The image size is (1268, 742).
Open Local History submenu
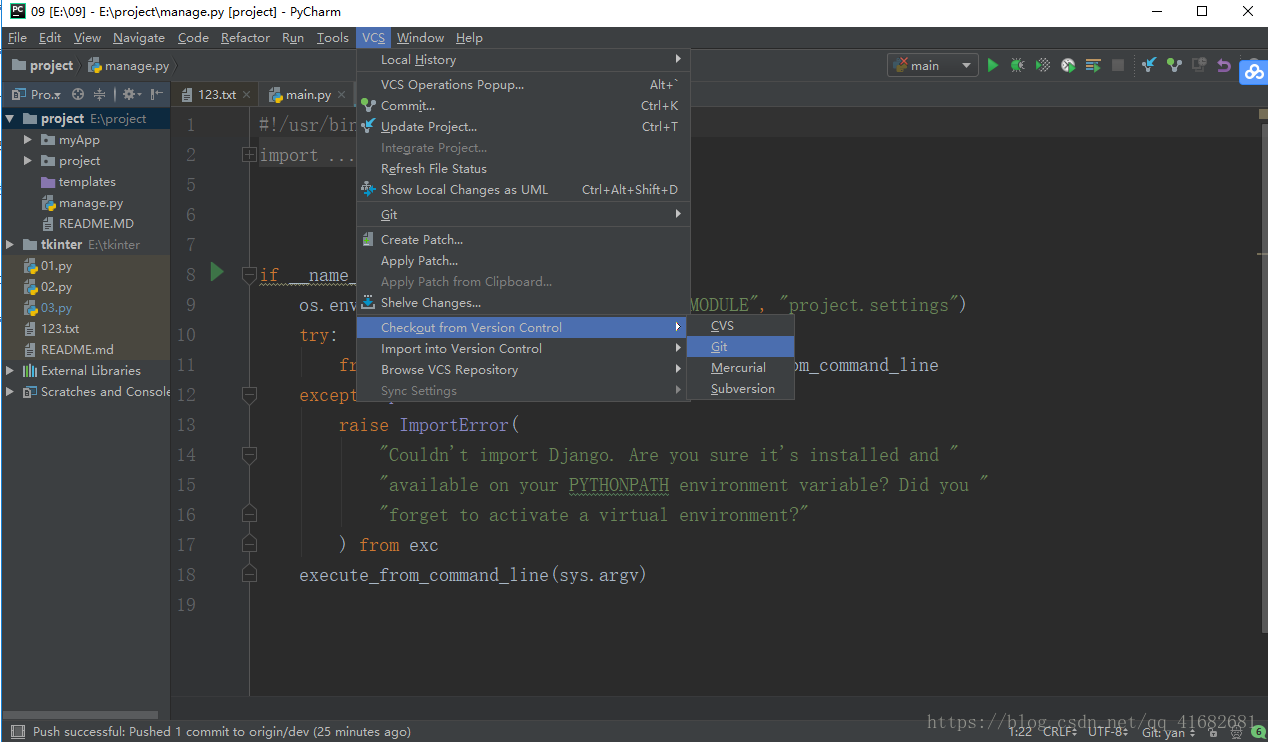pos(524,60)
